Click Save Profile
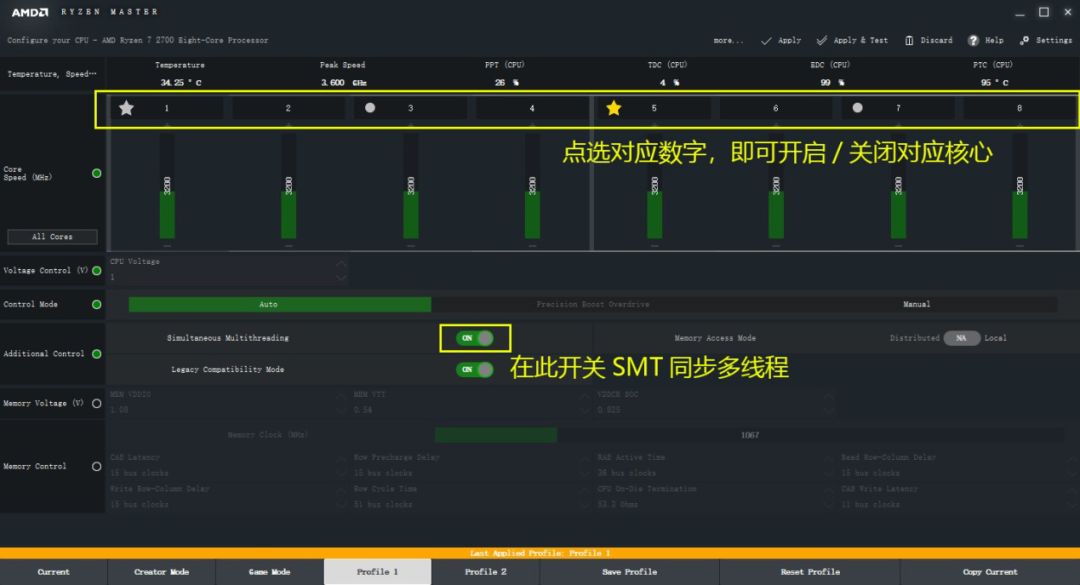The image size is (1080, 585). pos(629,572)
